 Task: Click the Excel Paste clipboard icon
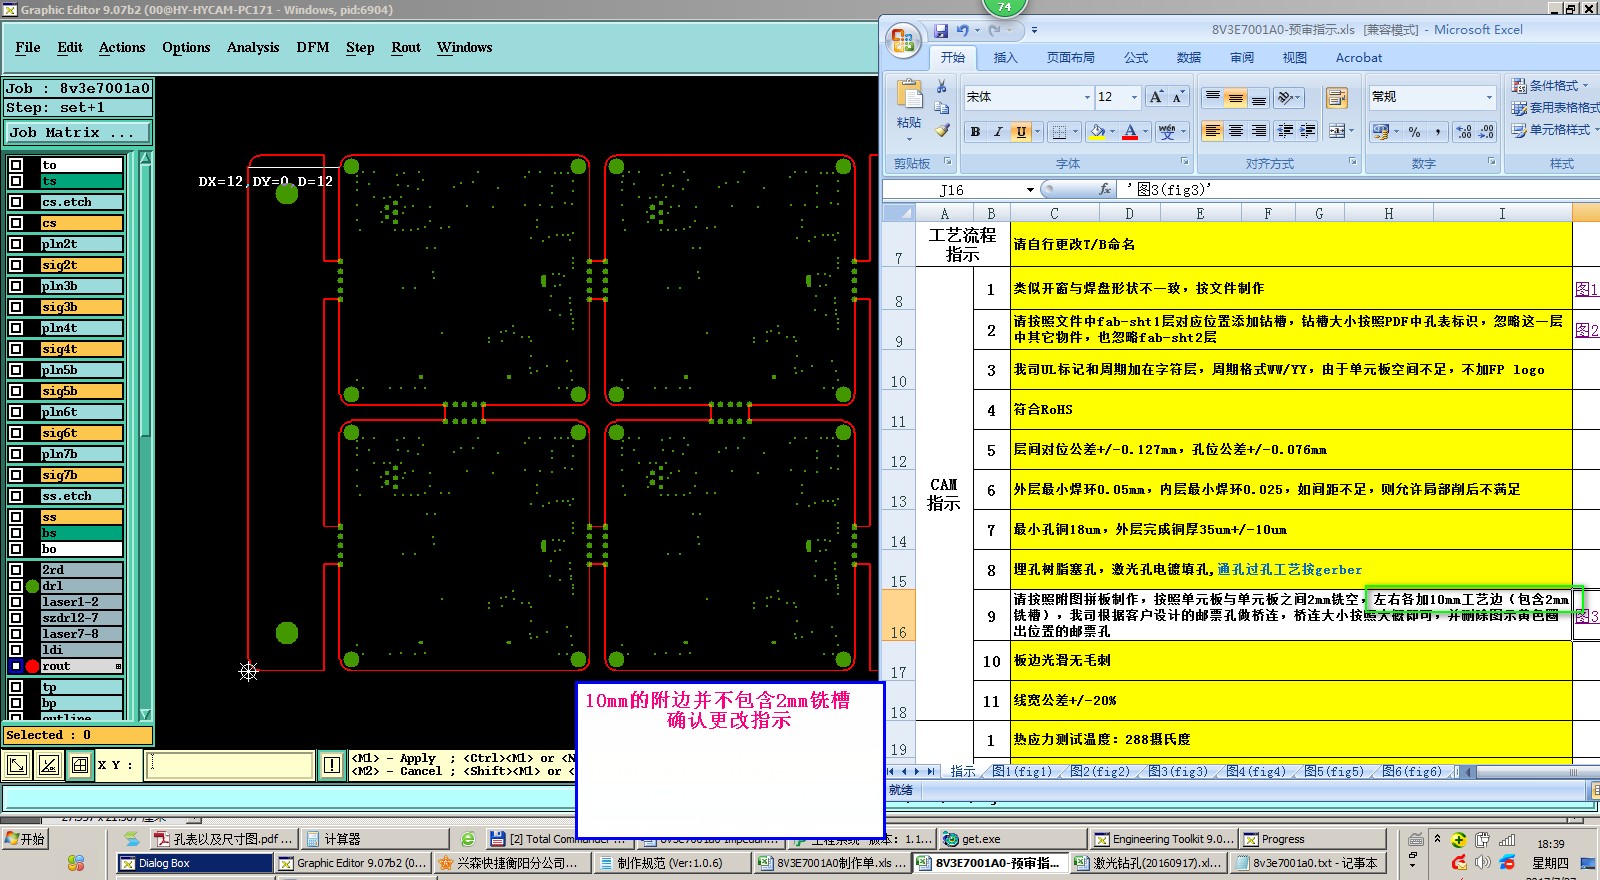point(909,96)
